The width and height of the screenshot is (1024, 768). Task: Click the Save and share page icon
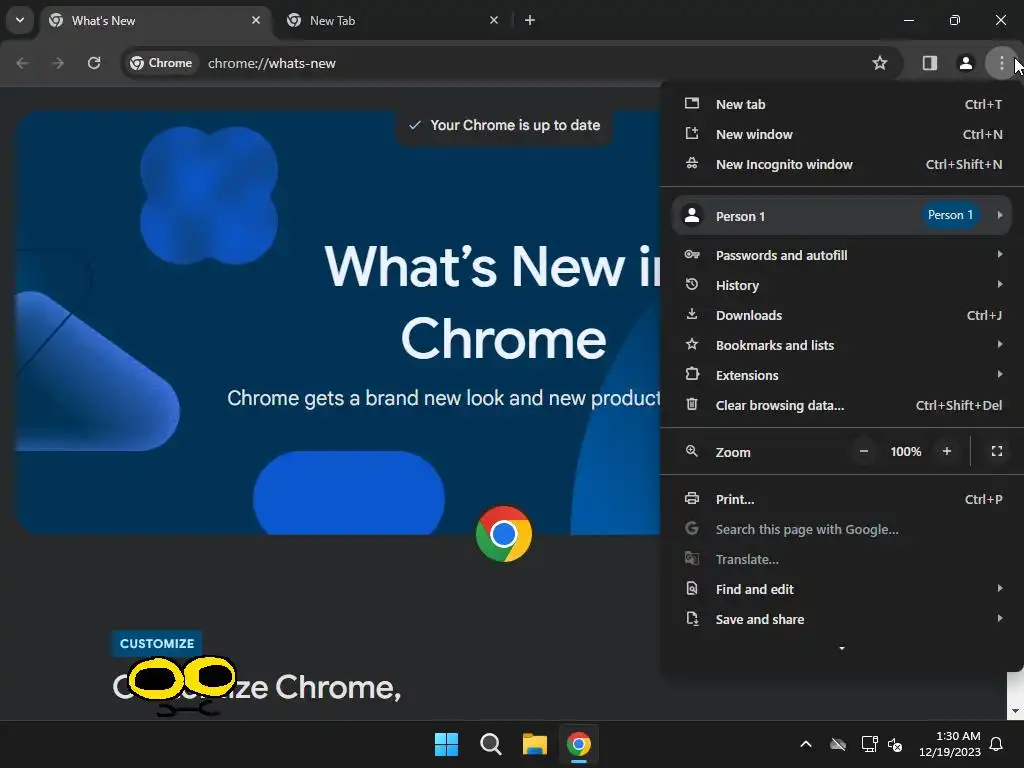[x=692, y=619]
